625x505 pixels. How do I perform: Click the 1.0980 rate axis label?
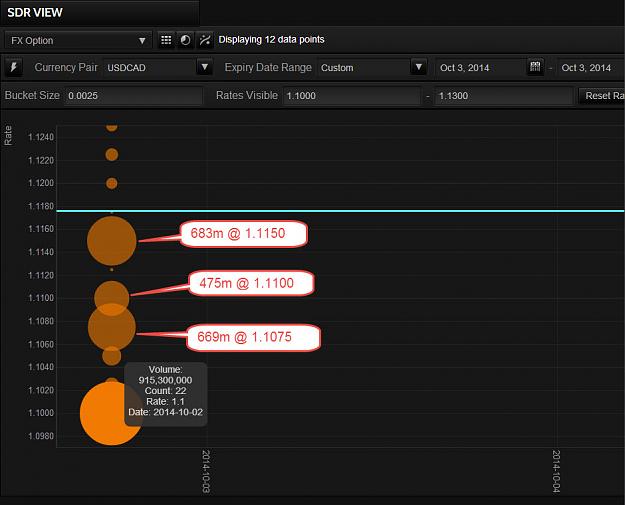click(41, 436)
